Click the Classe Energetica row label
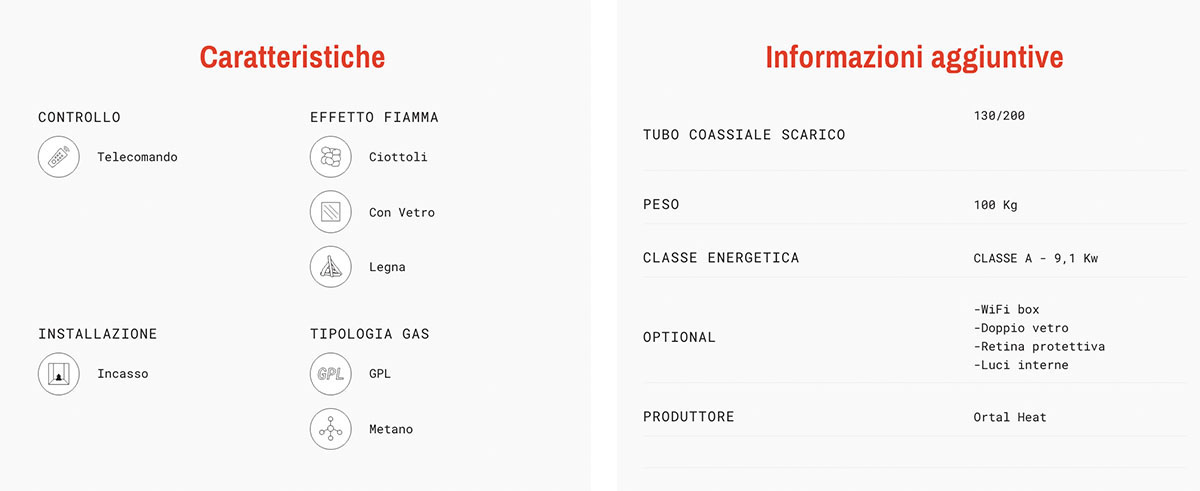 721,258
